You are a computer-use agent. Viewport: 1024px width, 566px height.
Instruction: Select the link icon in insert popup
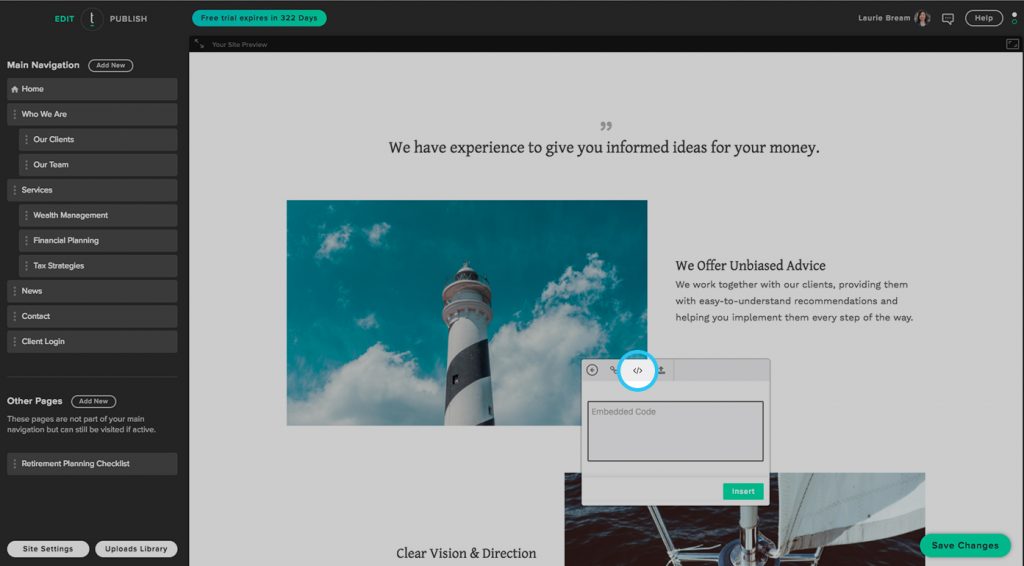click(614, 370)
